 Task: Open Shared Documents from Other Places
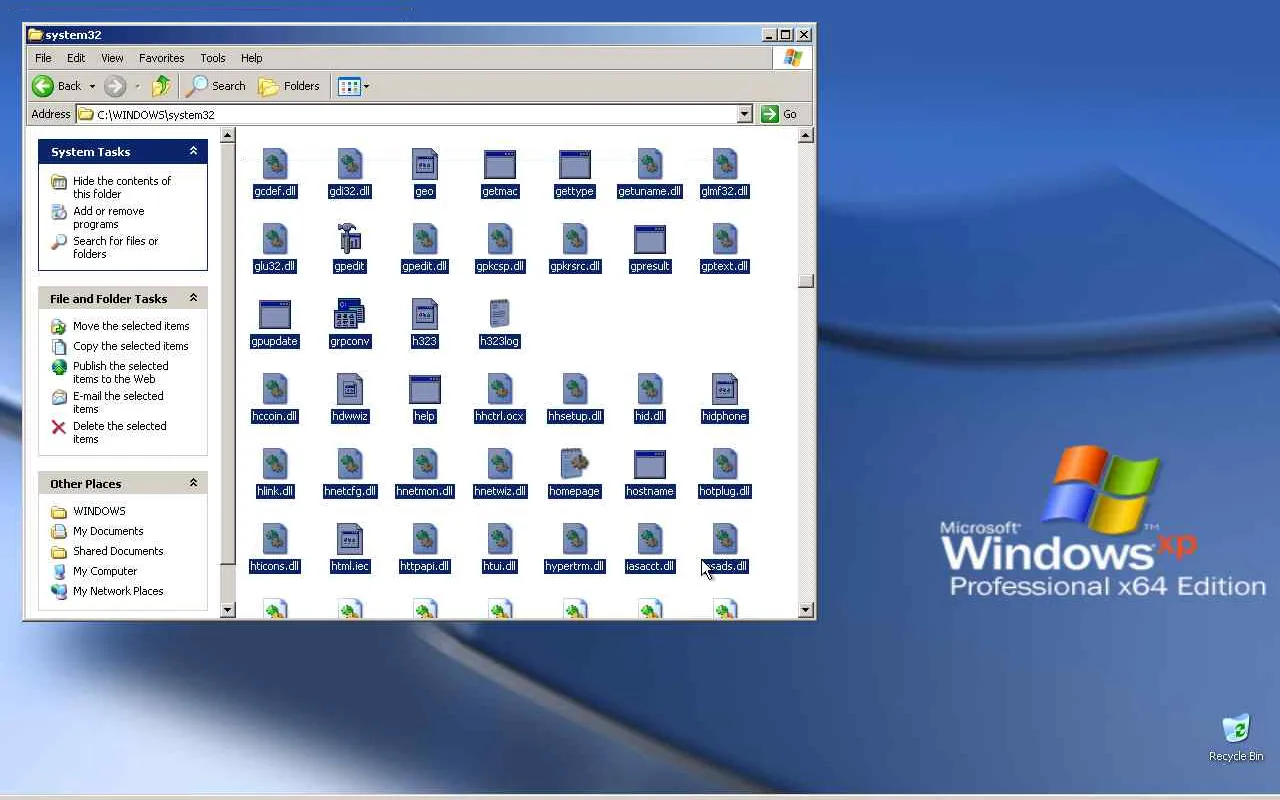(118, 551)
